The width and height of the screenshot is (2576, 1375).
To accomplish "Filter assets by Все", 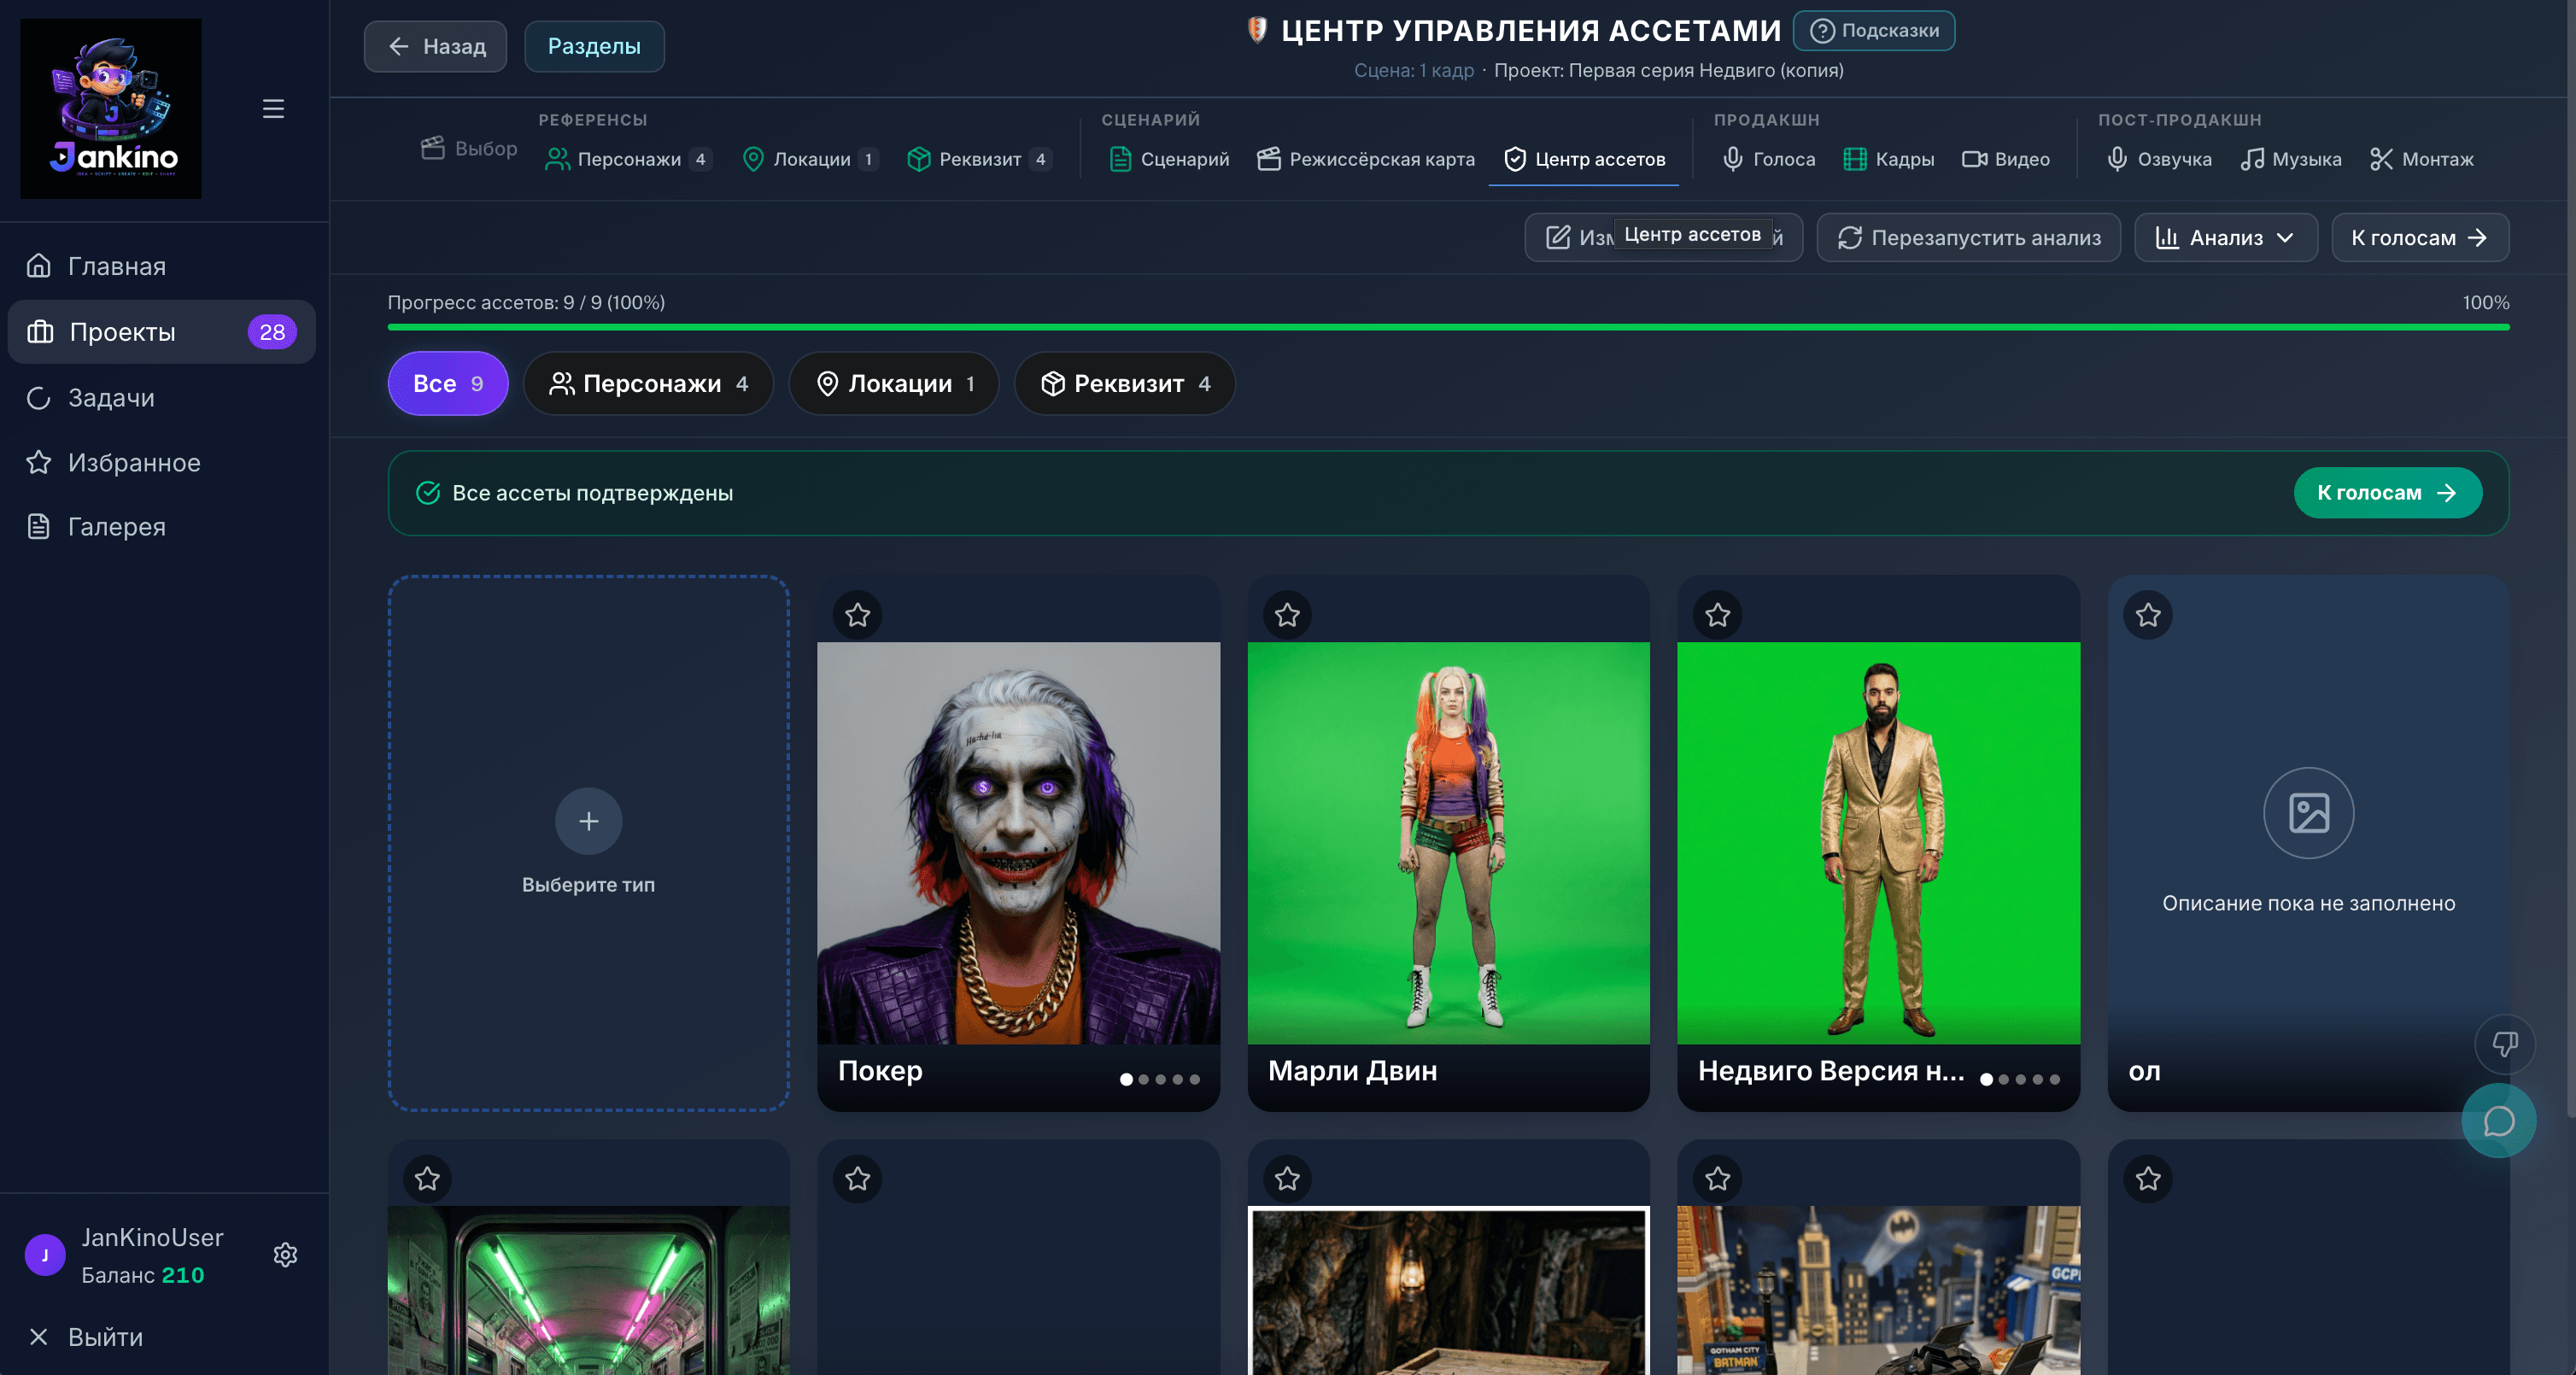I will [448, 383].
